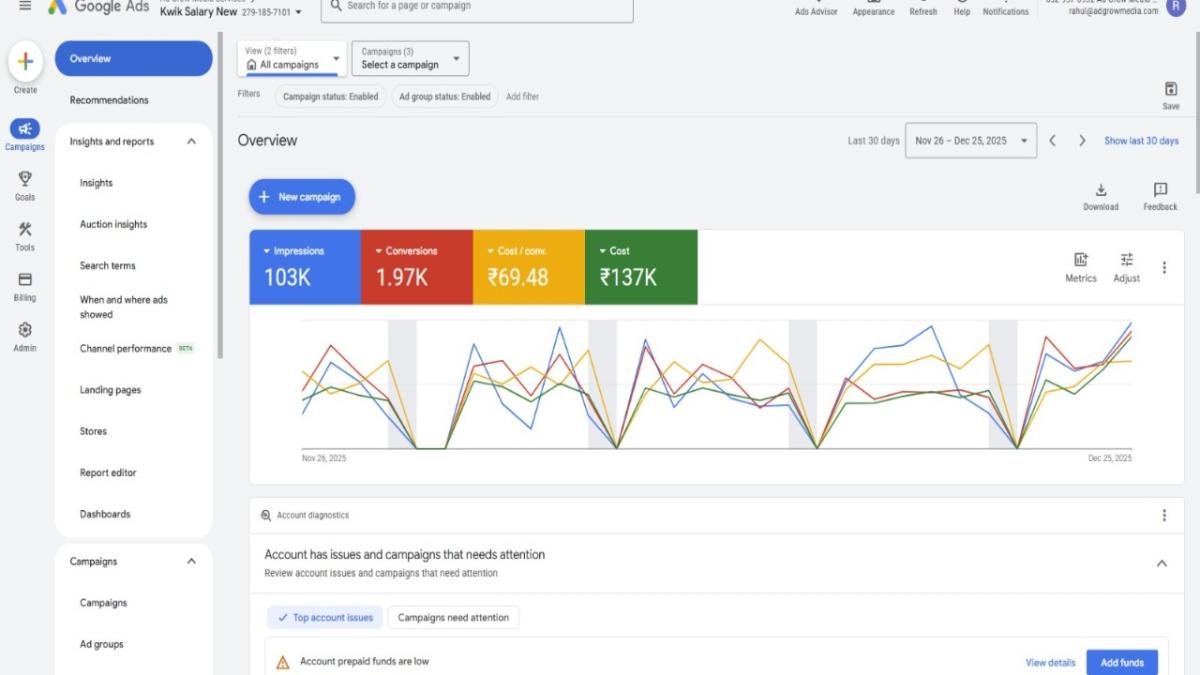Click the Adjust chart icon
The height and width of the screenshot is (675, 1200).
[1126, 260]
